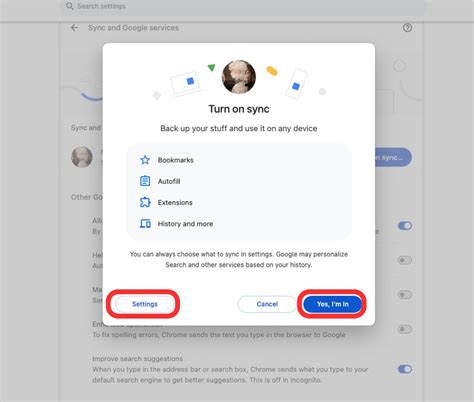Select the Bookmarks row label
474x402 pixels.
click(x=176, y=160)
